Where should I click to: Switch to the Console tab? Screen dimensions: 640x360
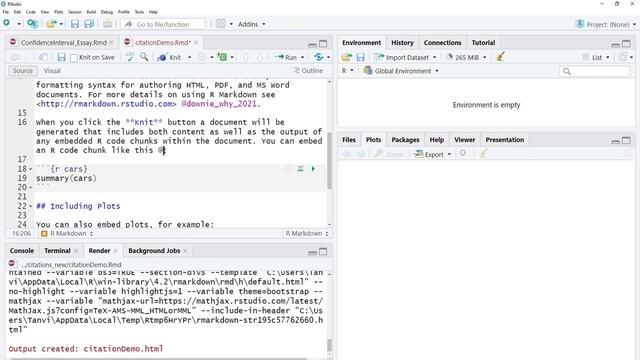coord(22,251)
